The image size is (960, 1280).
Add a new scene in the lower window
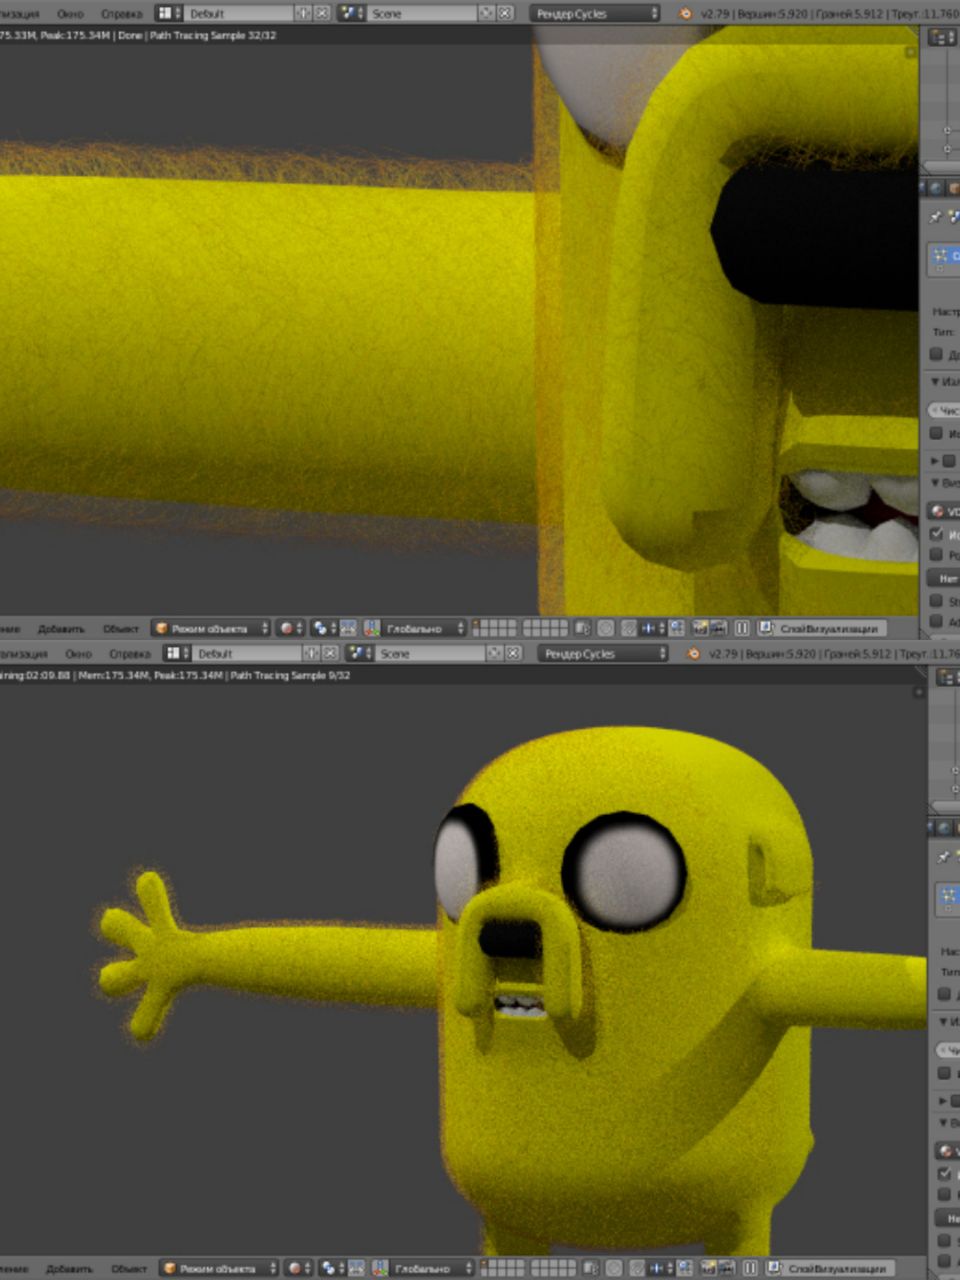pos(494,653)
